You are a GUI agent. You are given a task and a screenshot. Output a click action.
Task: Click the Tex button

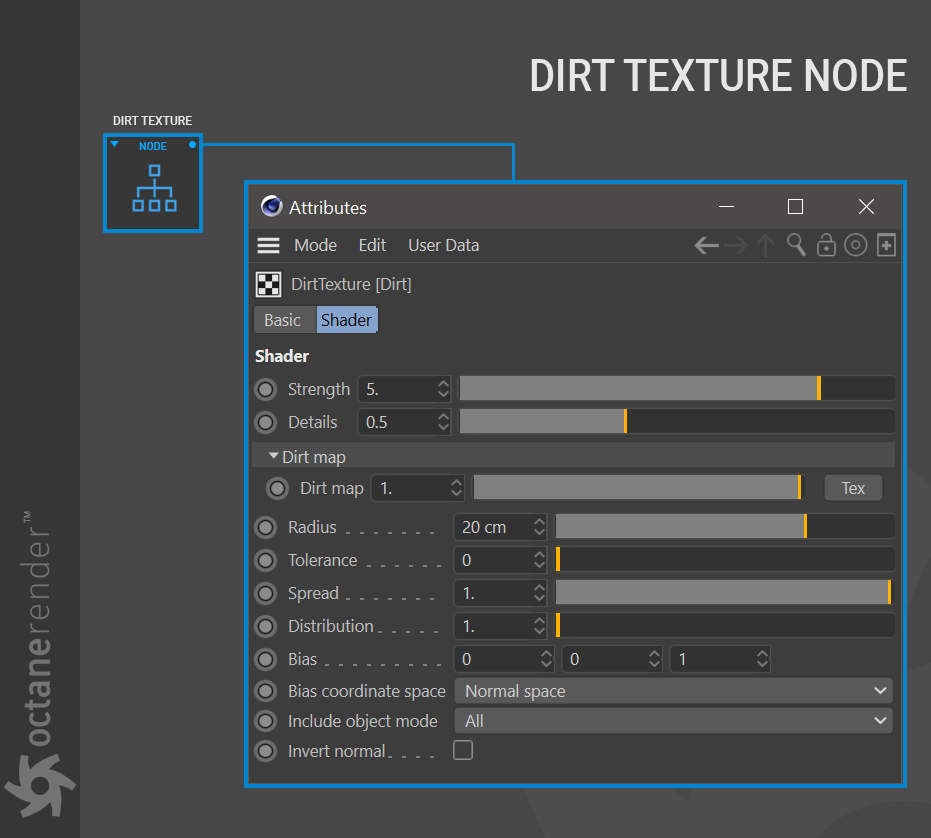[853, 488]
